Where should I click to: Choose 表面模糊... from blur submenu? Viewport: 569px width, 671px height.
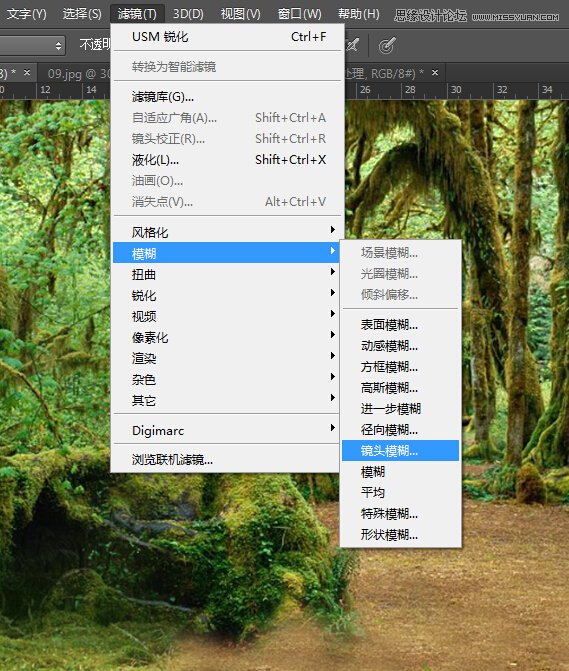pos(400,325)
